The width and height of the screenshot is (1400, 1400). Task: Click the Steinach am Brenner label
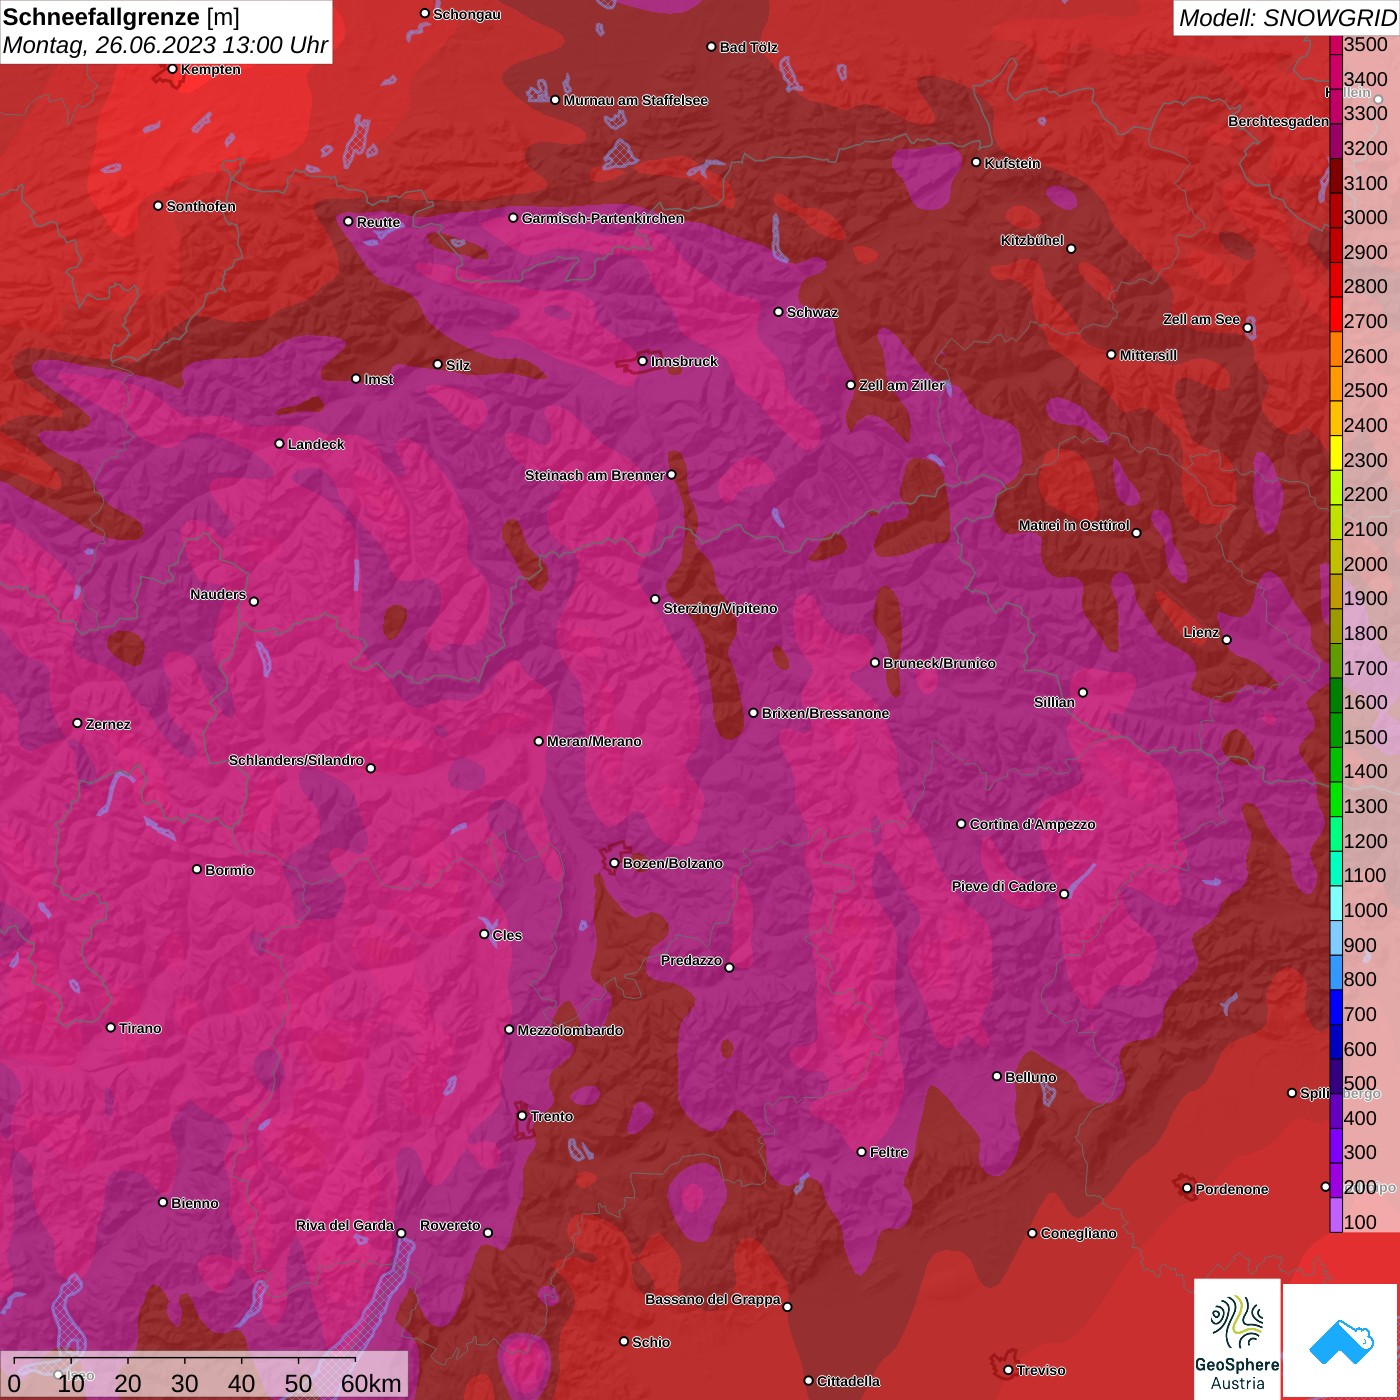[594, 475]
